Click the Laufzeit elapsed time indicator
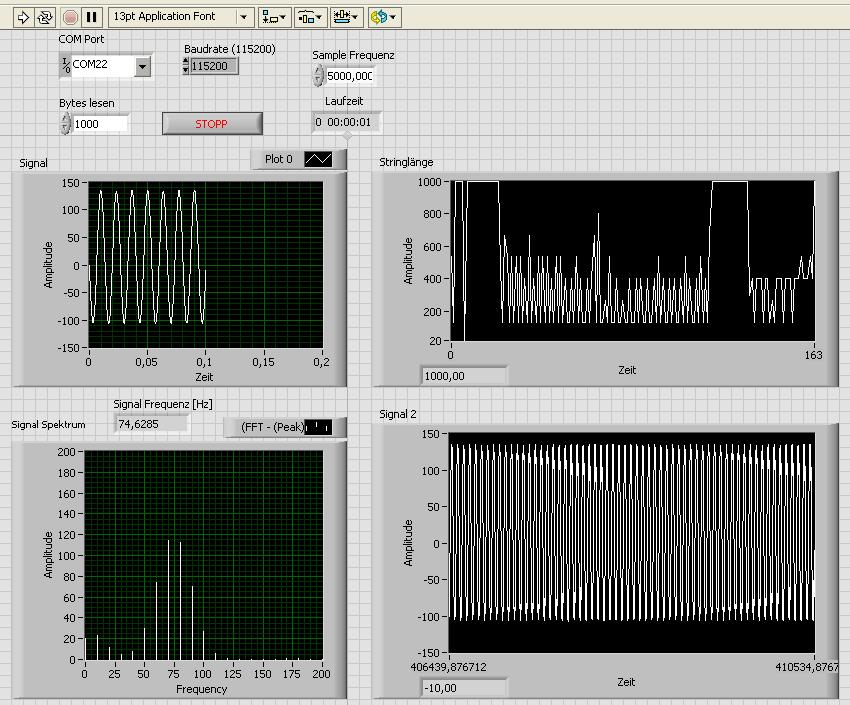The width and height of the screenshot is (850, 705). (346, 122)
